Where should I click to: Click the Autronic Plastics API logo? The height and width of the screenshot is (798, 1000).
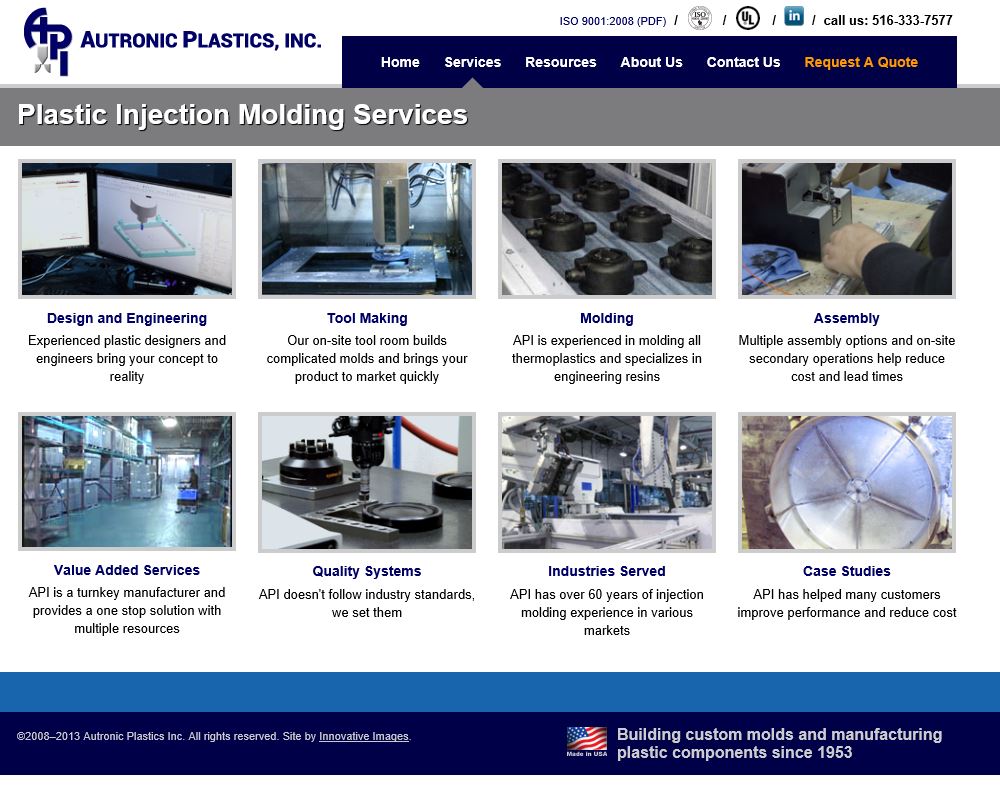coord(170,40)
